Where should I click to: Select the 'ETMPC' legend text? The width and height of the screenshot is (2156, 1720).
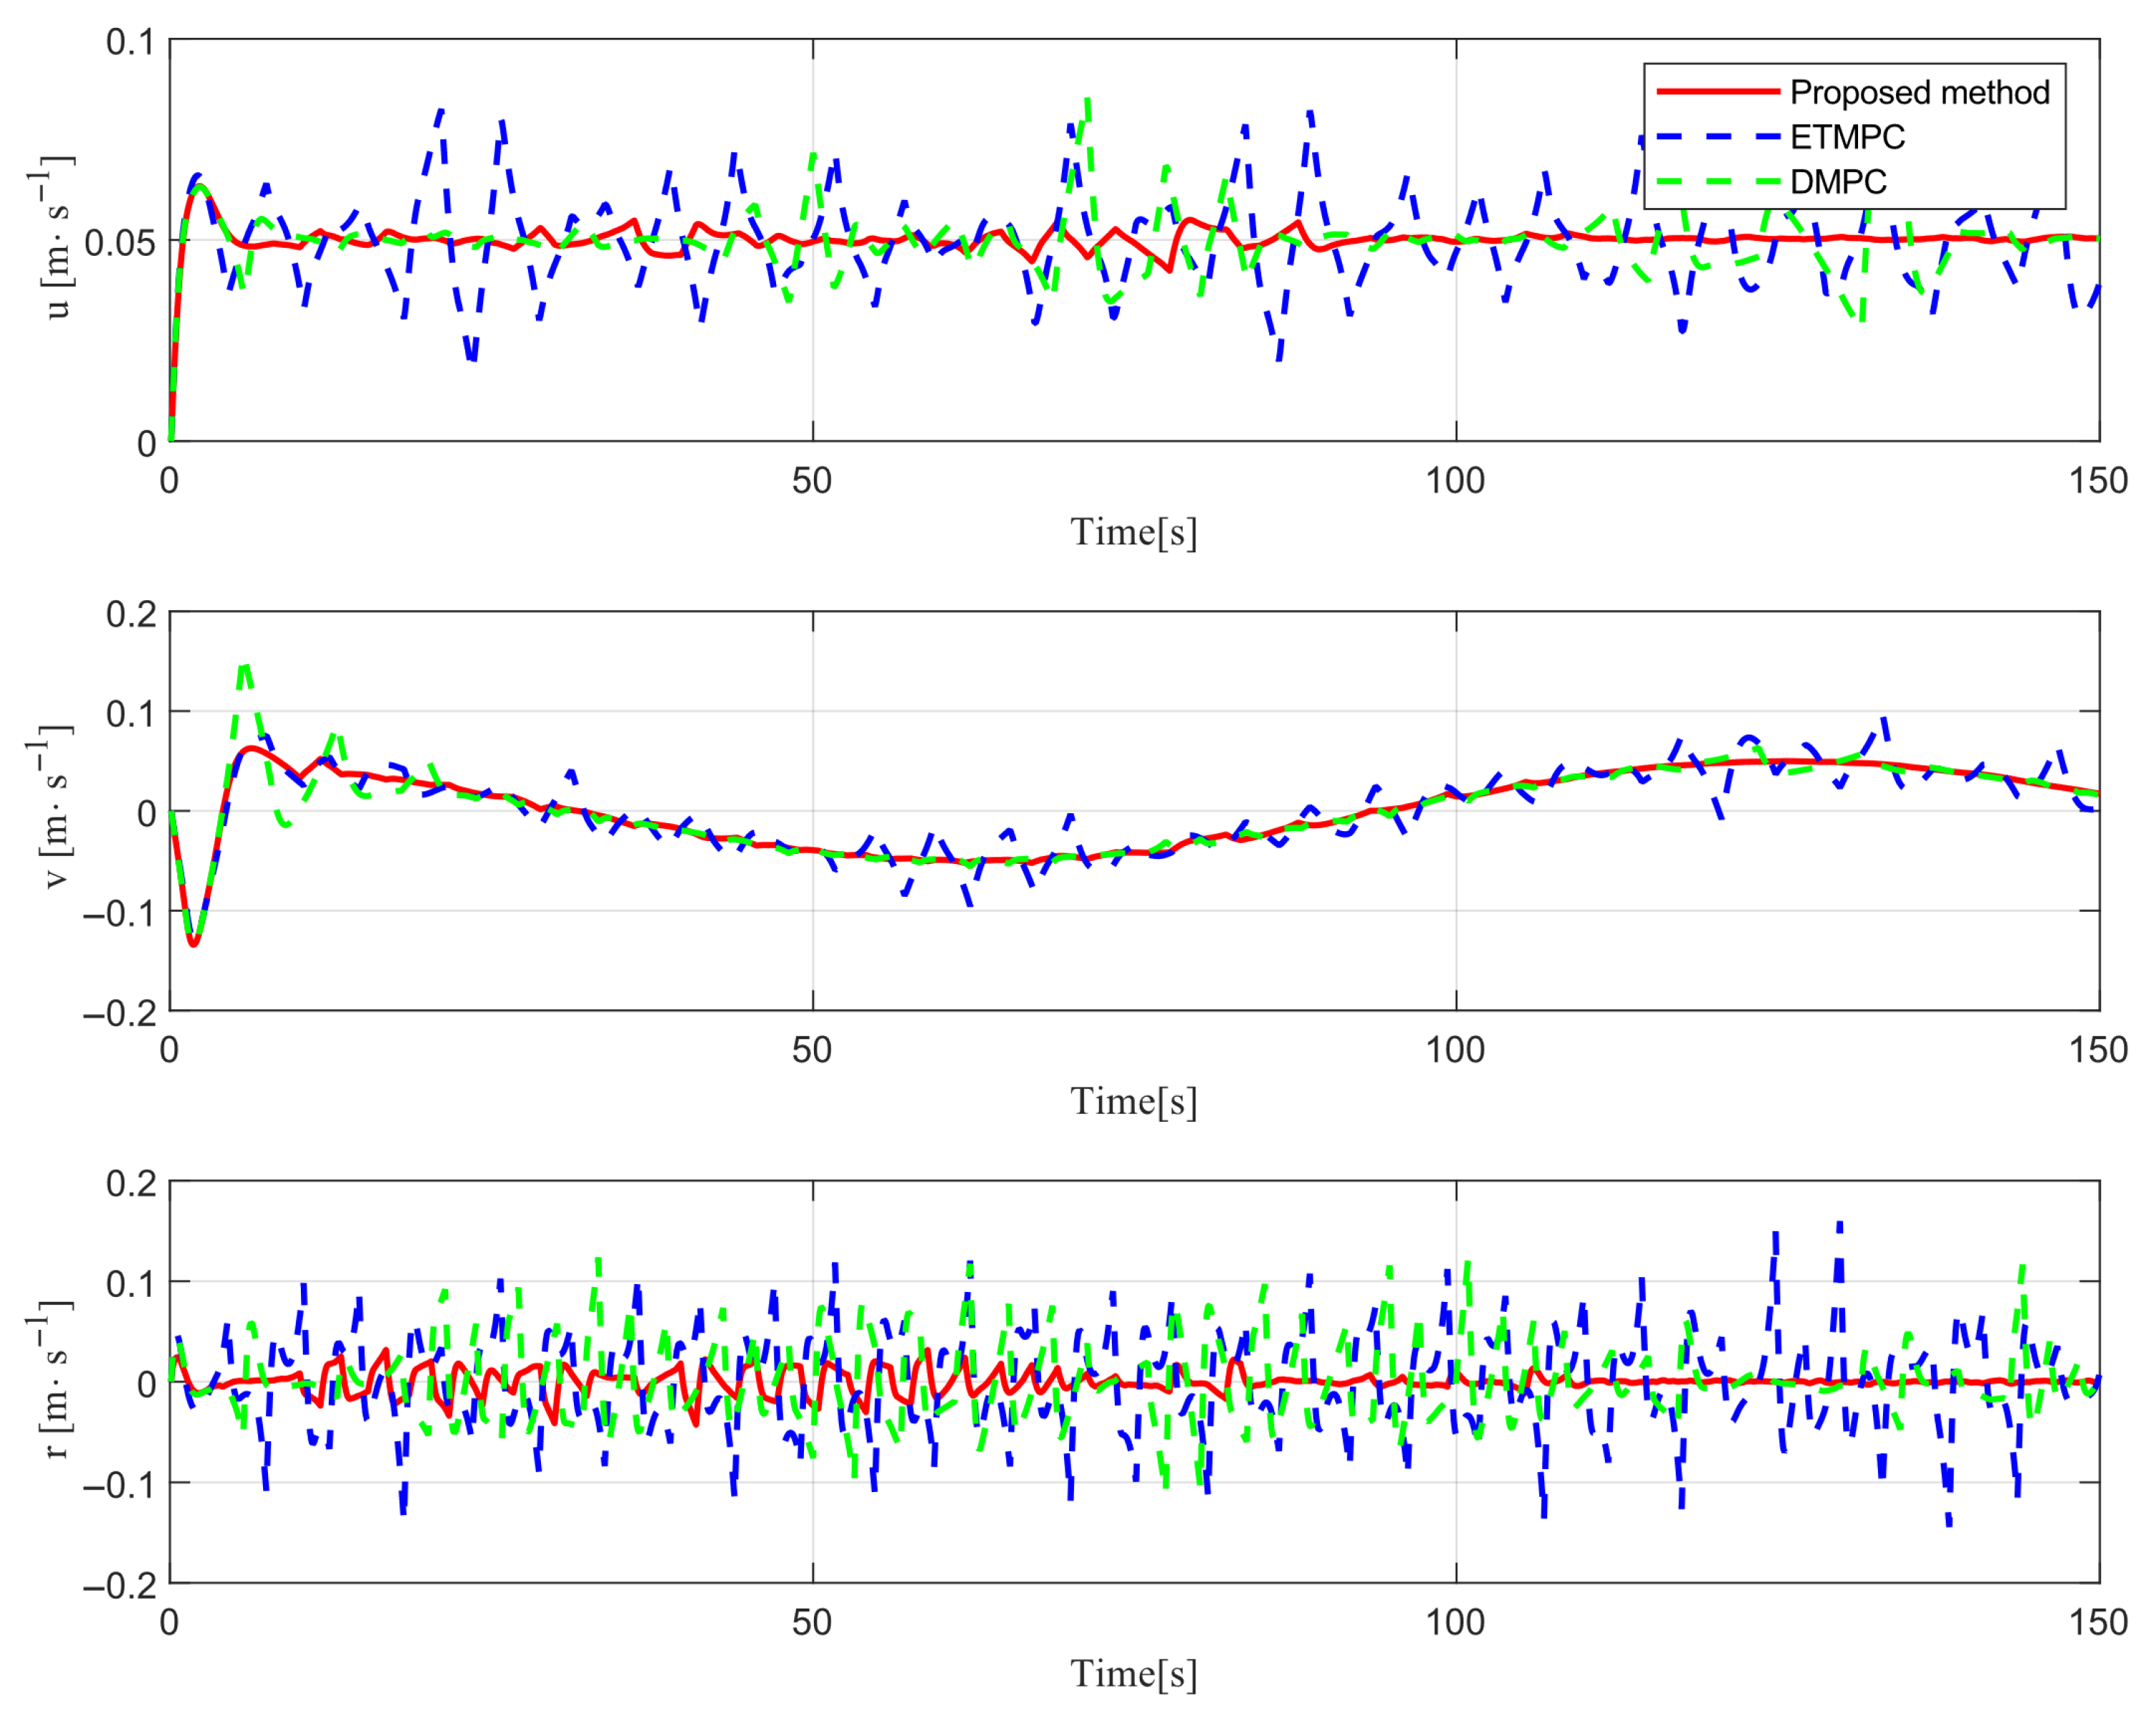(1847, 137)
